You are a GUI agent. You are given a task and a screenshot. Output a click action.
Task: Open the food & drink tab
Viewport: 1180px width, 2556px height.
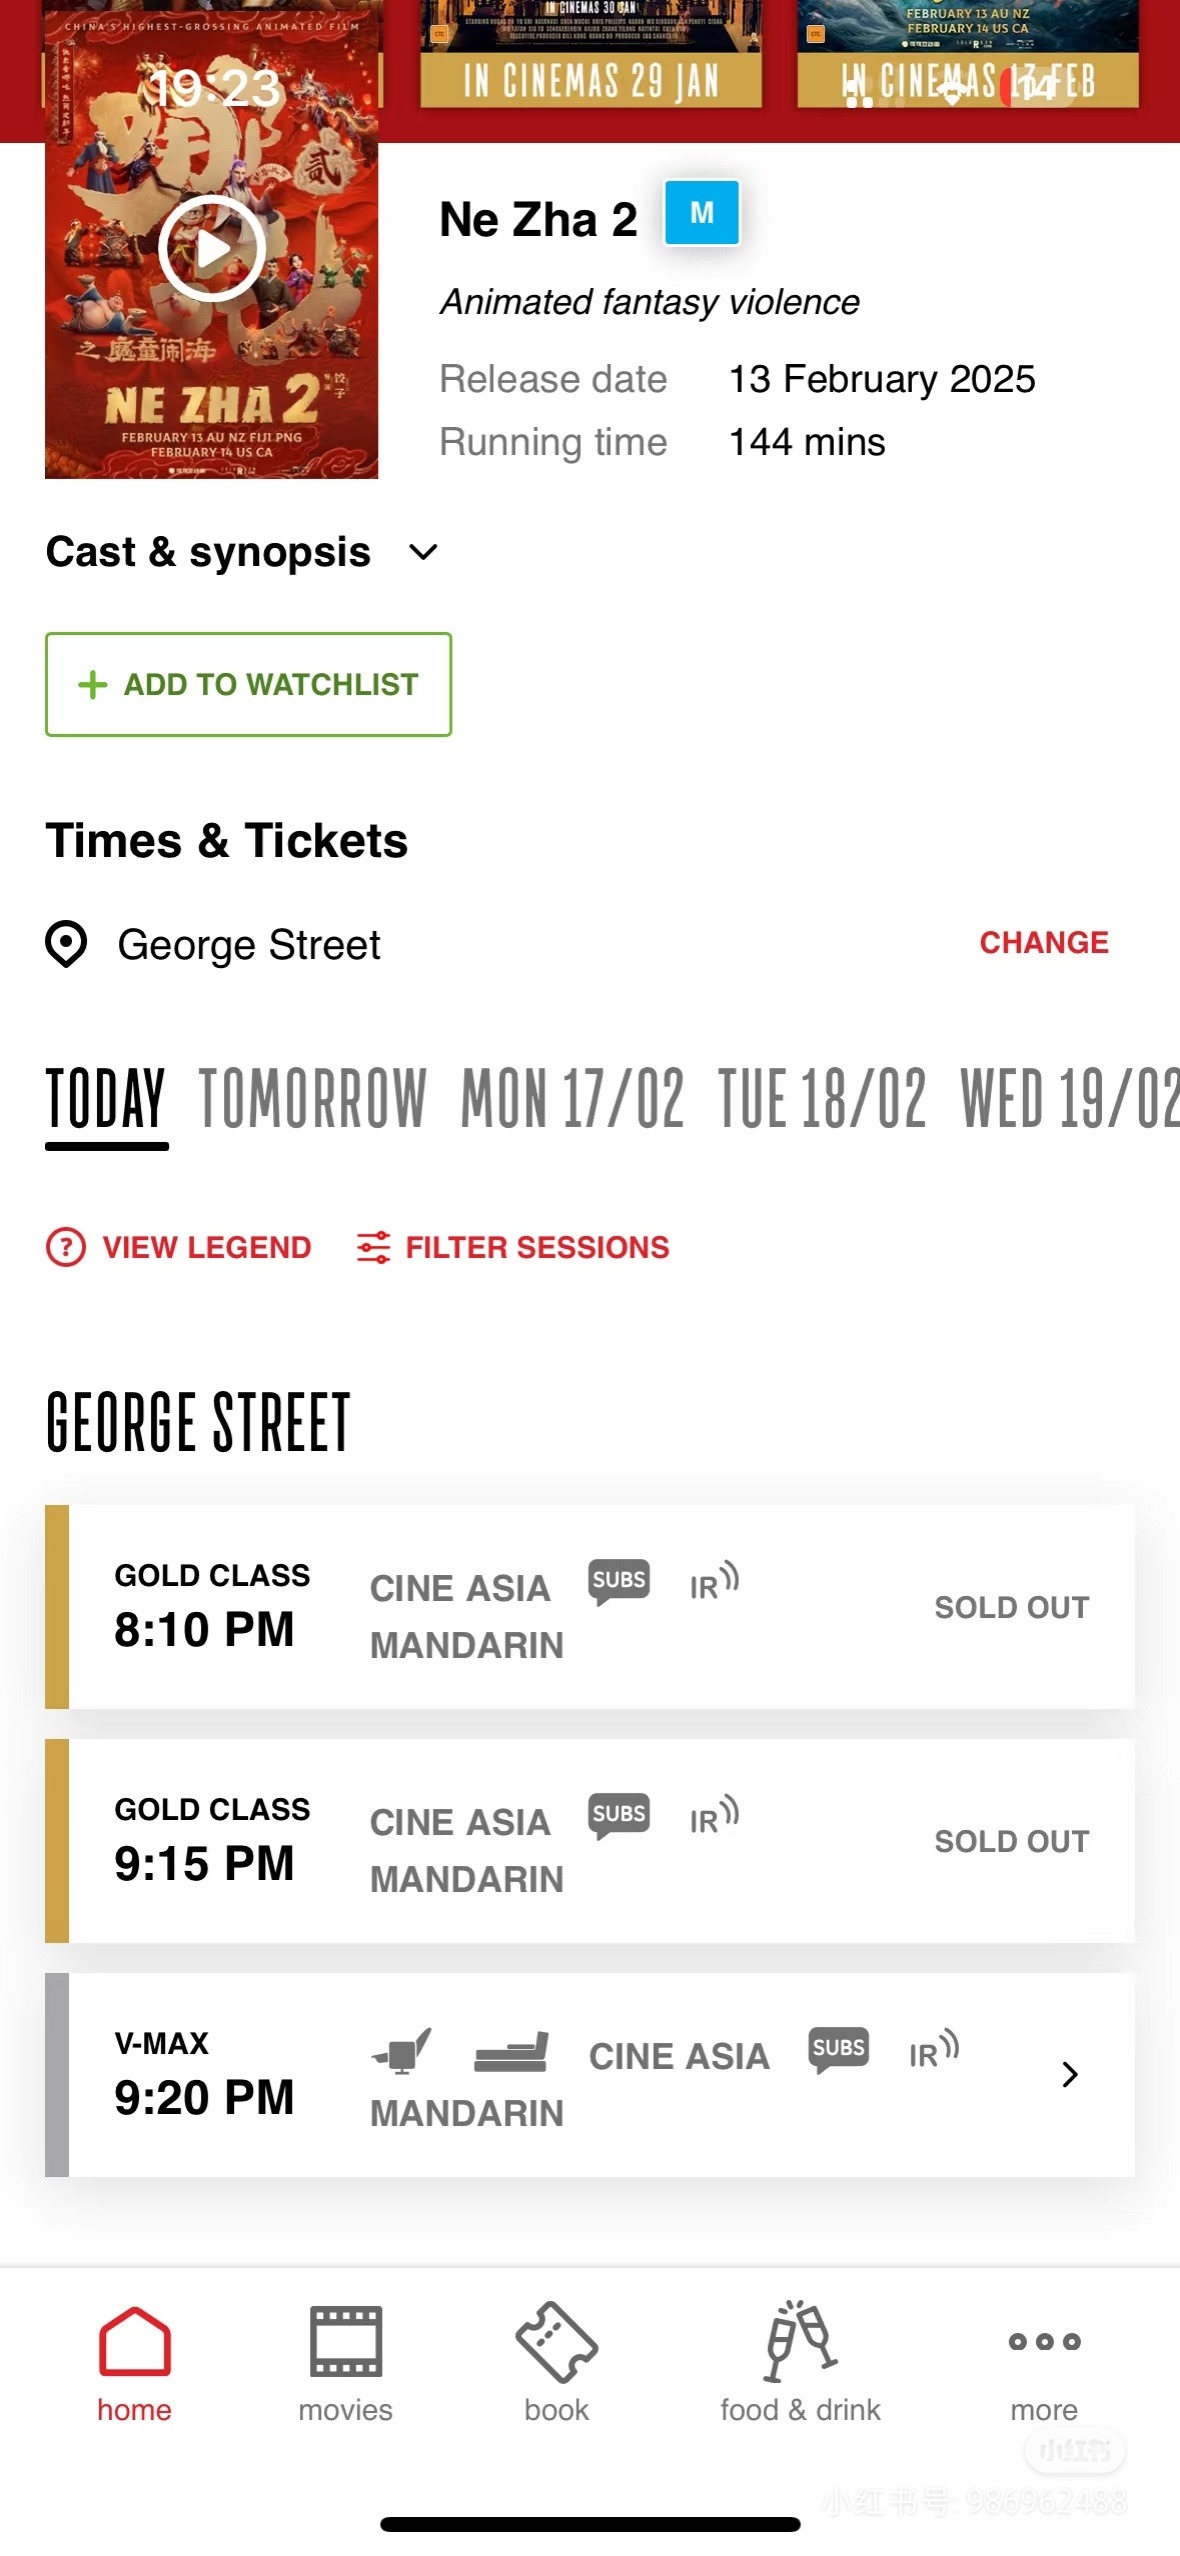(800, 2364)
